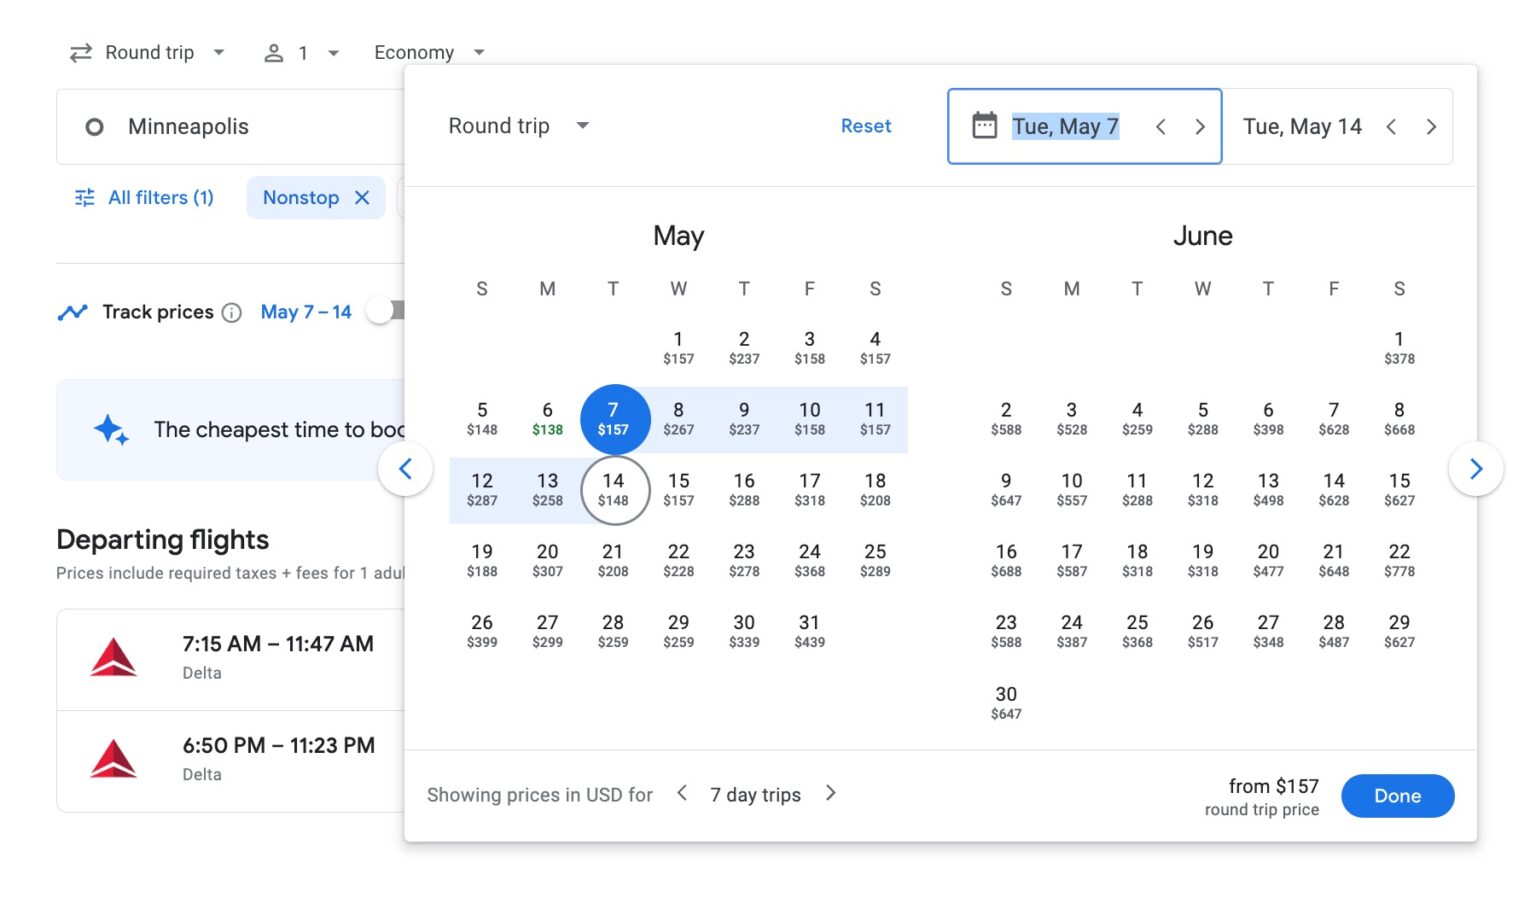
Task: Click the sparkle icon on cheapest time banner
Action: point(110,430)
